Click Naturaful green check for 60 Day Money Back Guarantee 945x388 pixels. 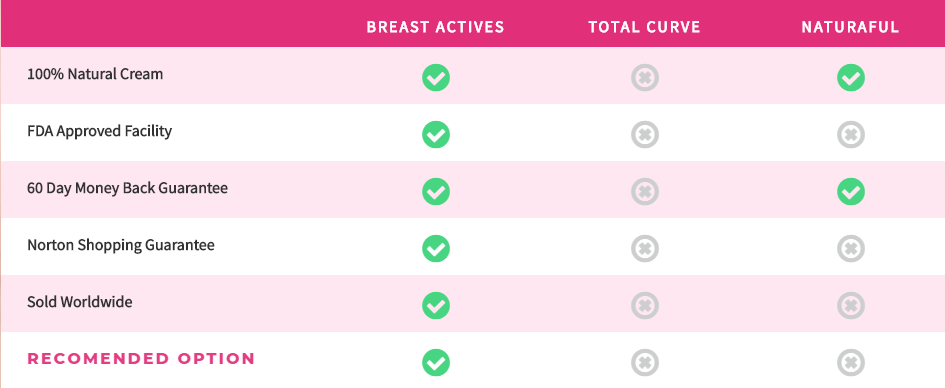pos(851,192)
